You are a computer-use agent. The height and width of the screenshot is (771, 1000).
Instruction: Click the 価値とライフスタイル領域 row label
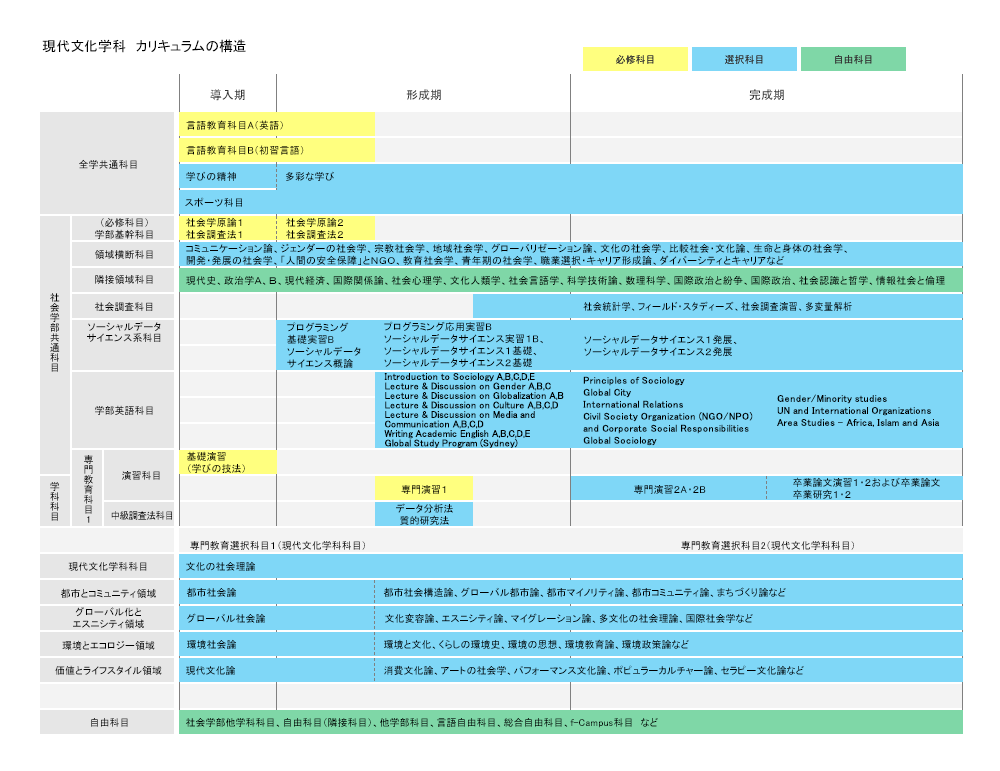pos(108,671)
